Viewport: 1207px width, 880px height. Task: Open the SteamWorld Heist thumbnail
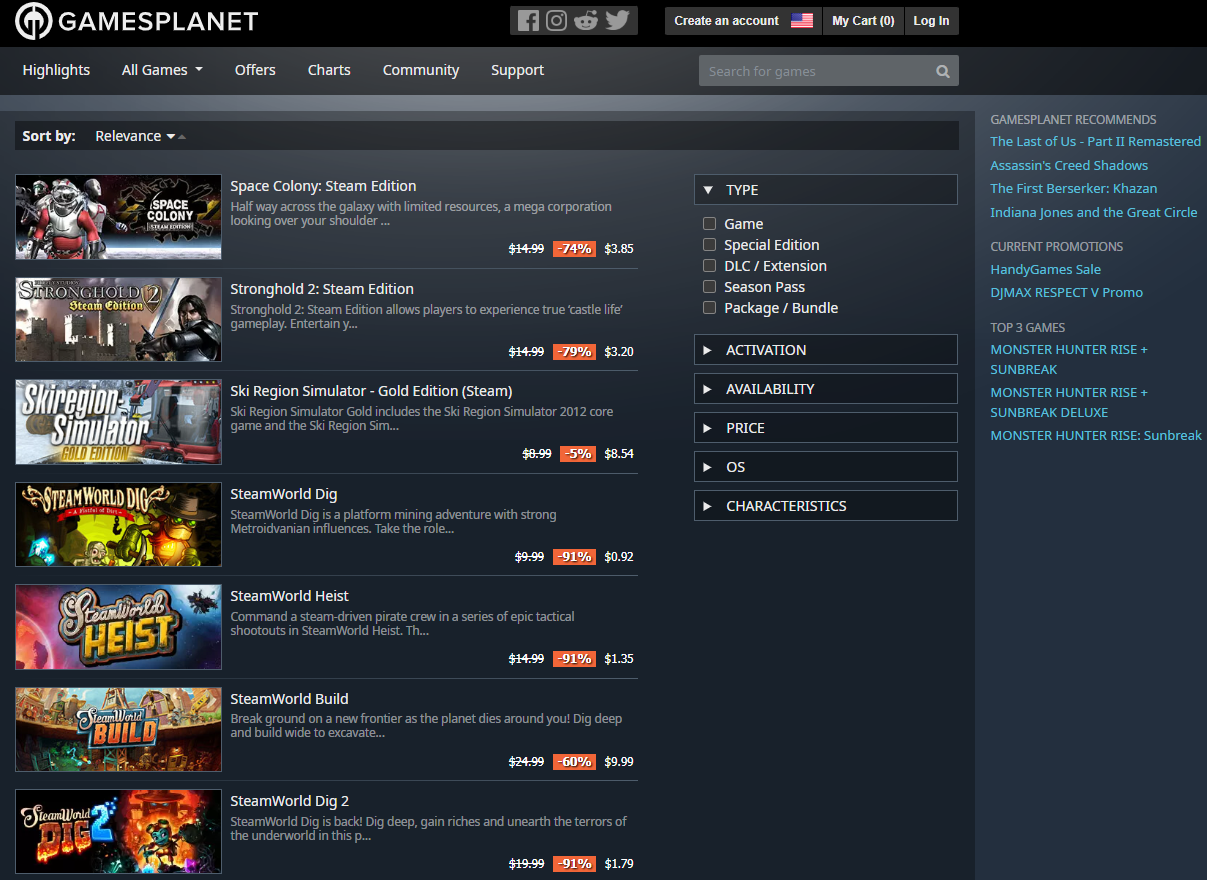(x=118, y=627)
